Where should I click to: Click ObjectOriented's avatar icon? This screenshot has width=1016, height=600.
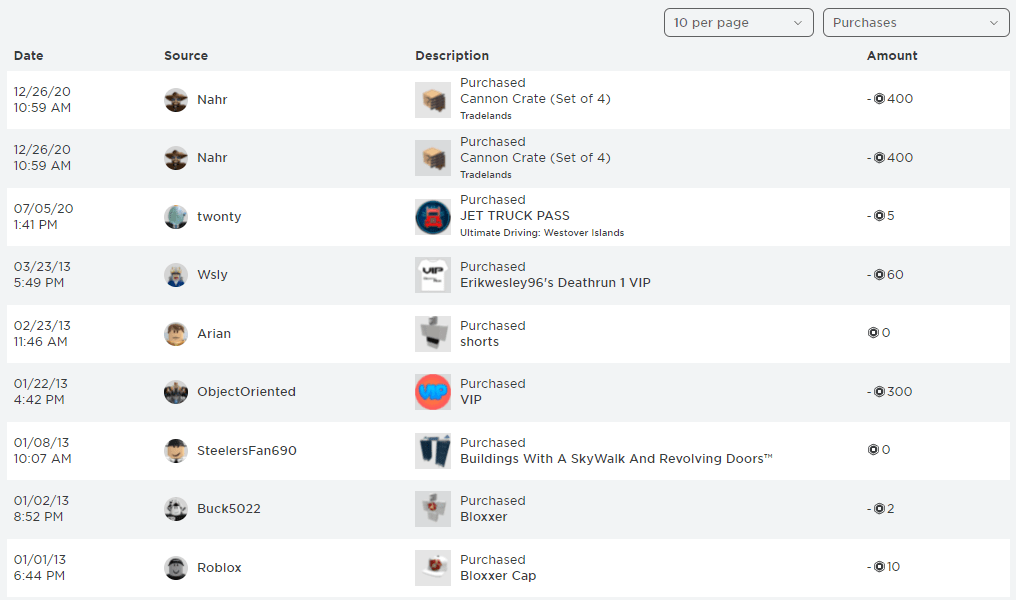[176, 392]
